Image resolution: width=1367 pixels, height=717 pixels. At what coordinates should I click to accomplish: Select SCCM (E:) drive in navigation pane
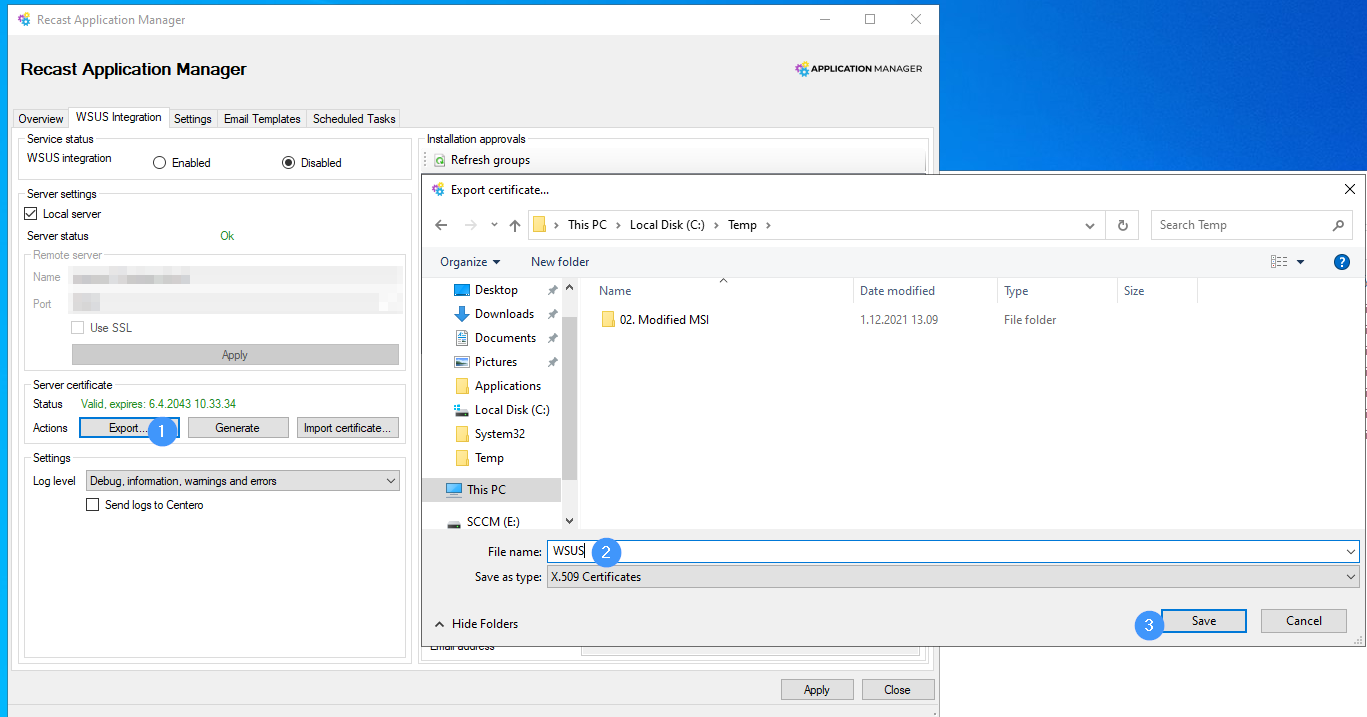tap(493, 522)
